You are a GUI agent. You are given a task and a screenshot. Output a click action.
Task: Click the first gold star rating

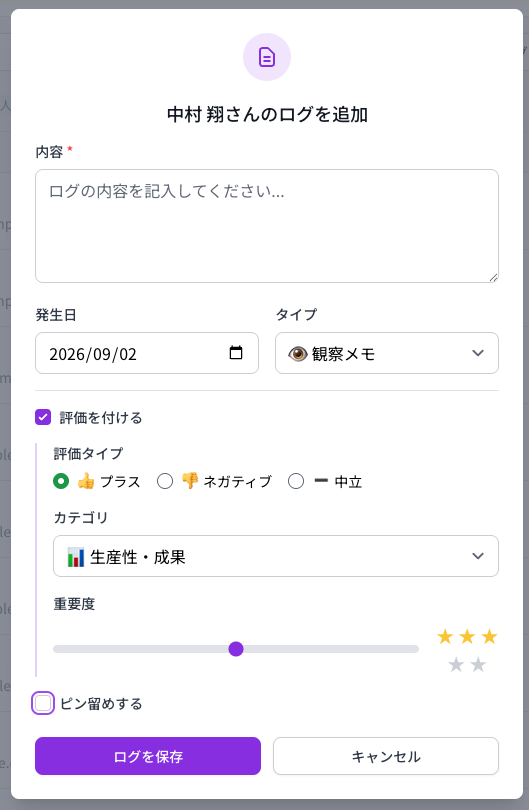tap(445, 636)
